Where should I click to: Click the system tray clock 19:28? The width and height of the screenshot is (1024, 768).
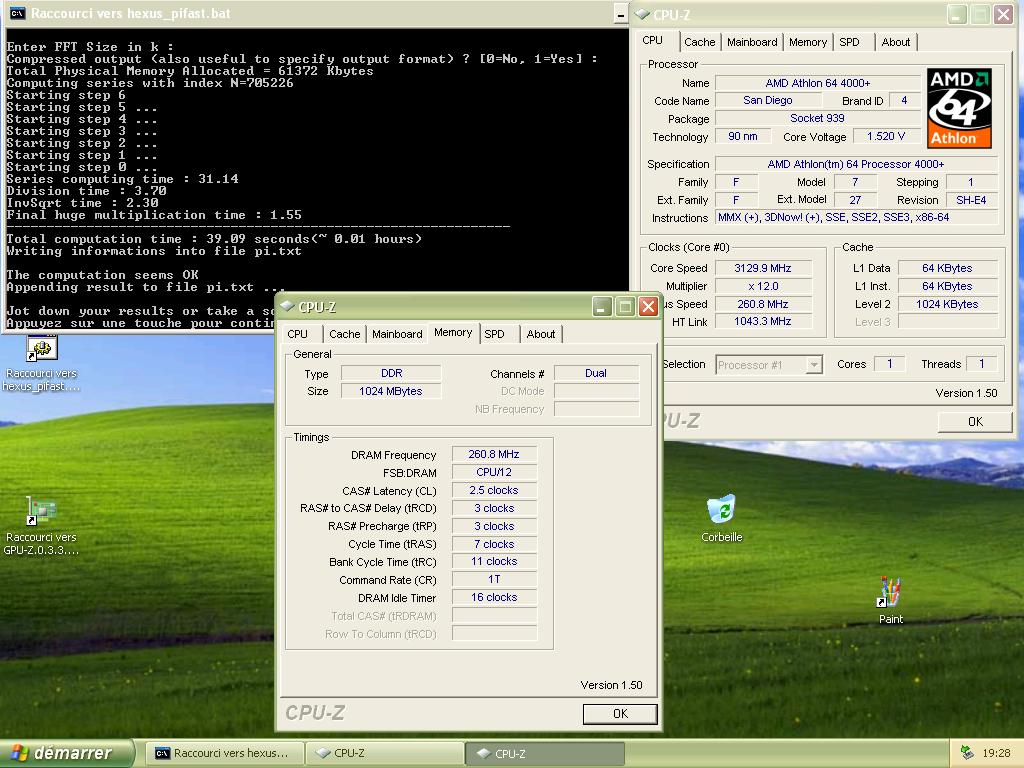pos(996,753)
